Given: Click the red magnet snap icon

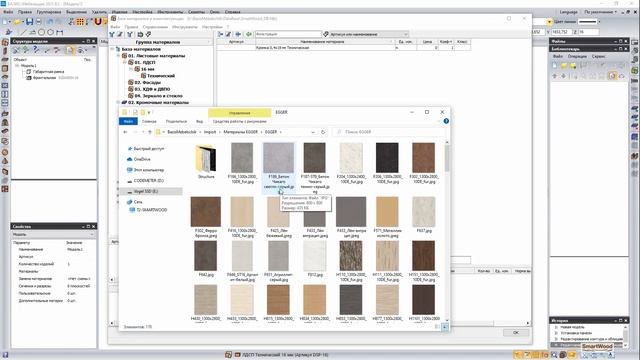Looking at the screenshot, I should point(98,22).
